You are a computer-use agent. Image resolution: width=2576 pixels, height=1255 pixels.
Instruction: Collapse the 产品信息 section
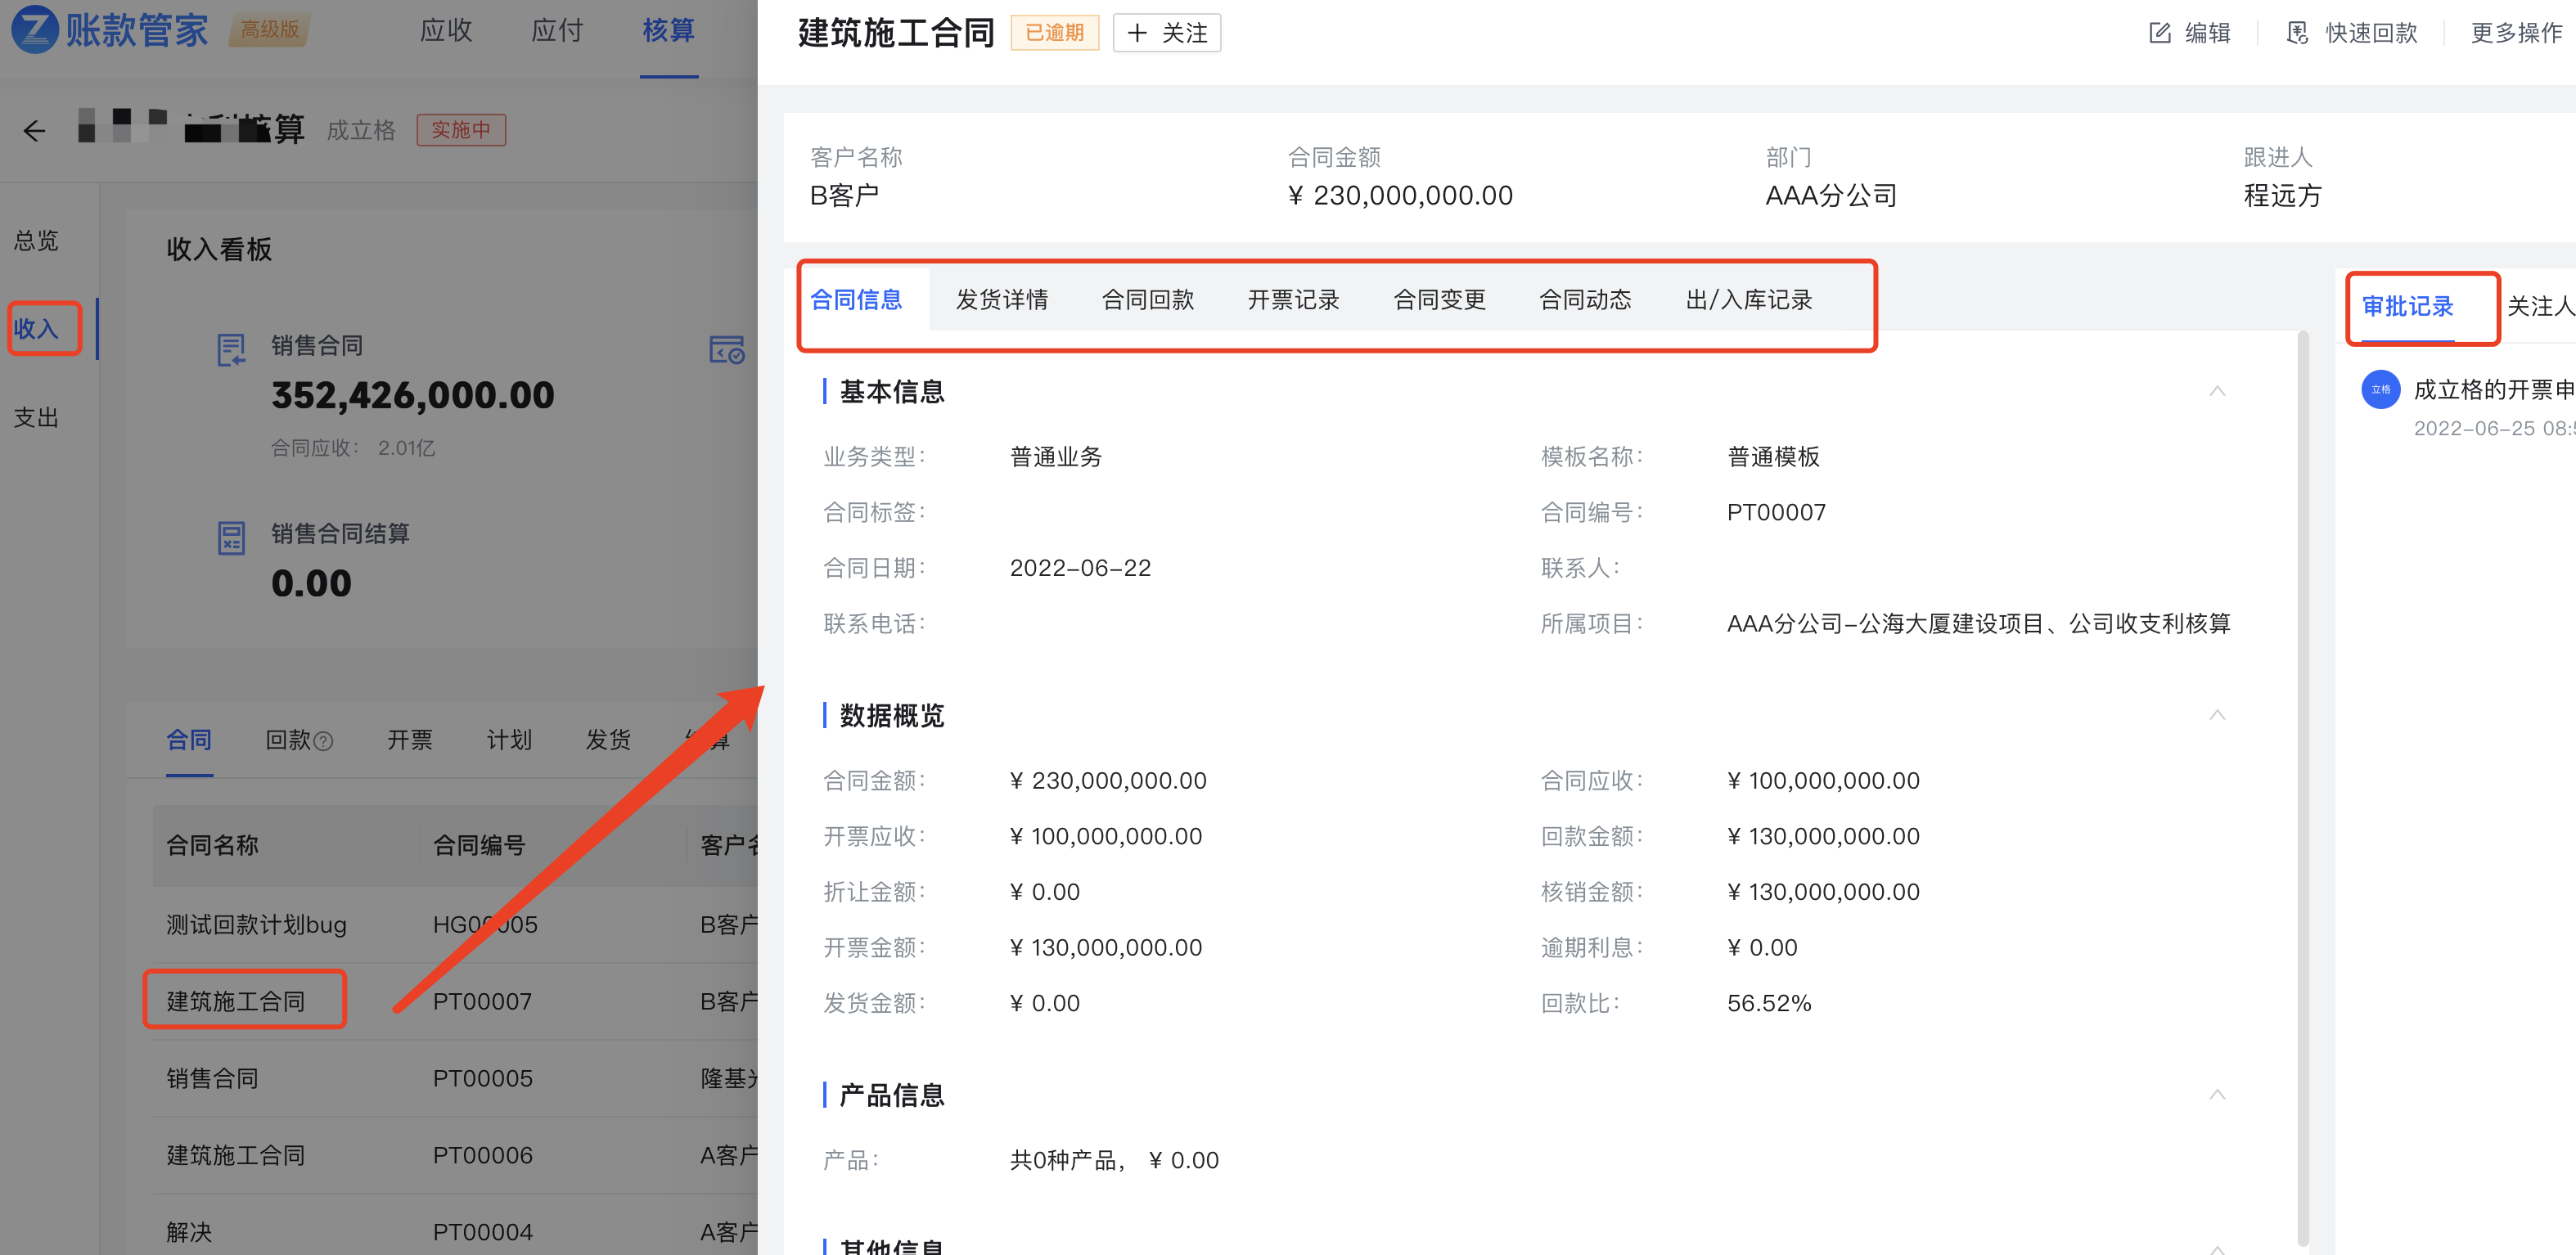[2217, 1095]
